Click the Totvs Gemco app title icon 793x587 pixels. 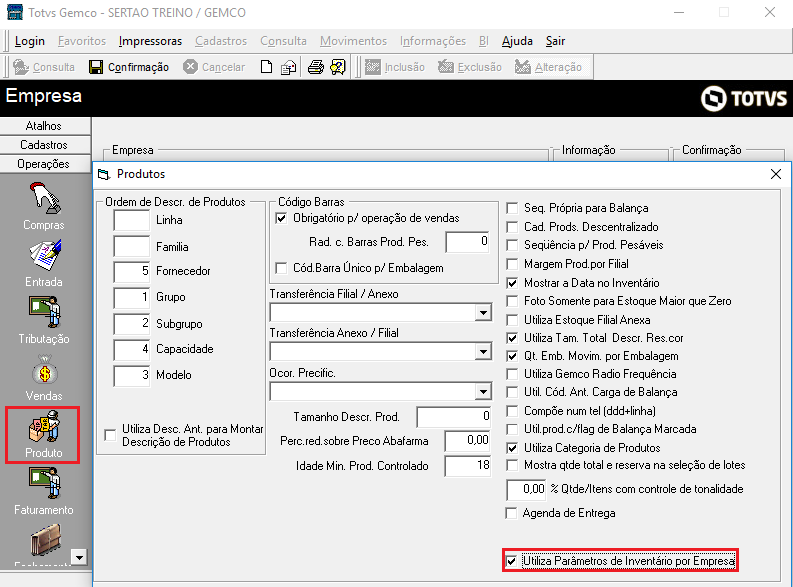tap(15, 12)
